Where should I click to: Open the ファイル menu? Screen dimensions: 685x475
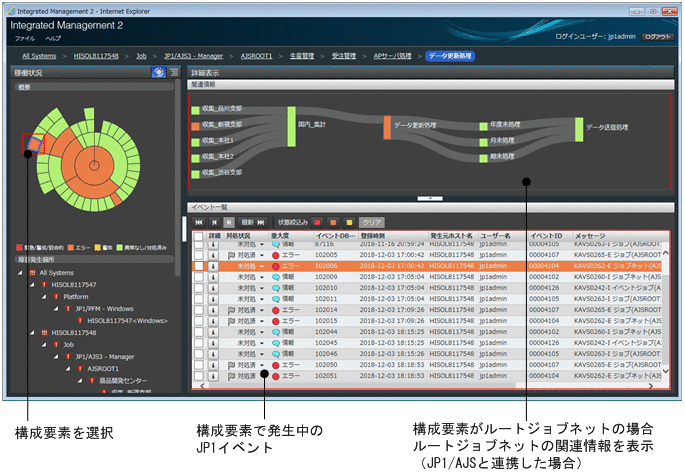[x=25, y=38]
